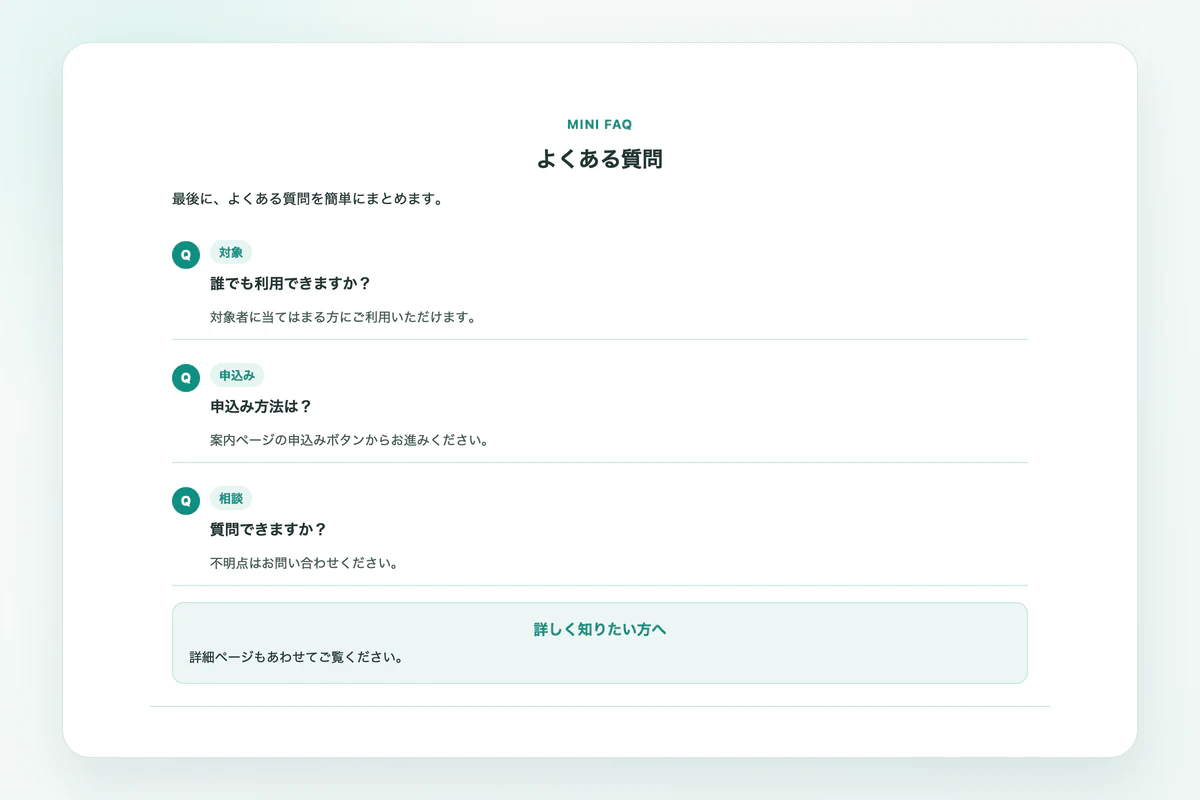This screenshot has width=1200, height=800.
Task: Select the 対象 tag
Action: point(231,252)
